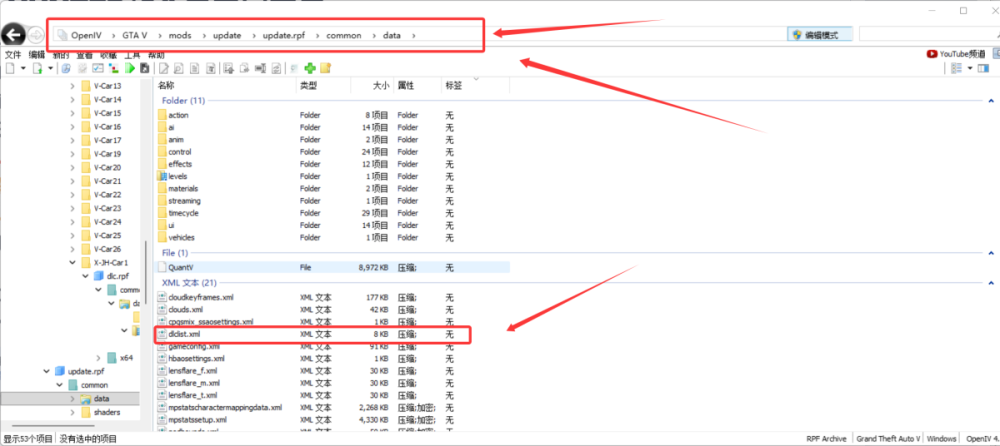The image size is (1000, 446).
Task: Click the blue dlc.rpf archive icon in tree
Action: point(99,276)
